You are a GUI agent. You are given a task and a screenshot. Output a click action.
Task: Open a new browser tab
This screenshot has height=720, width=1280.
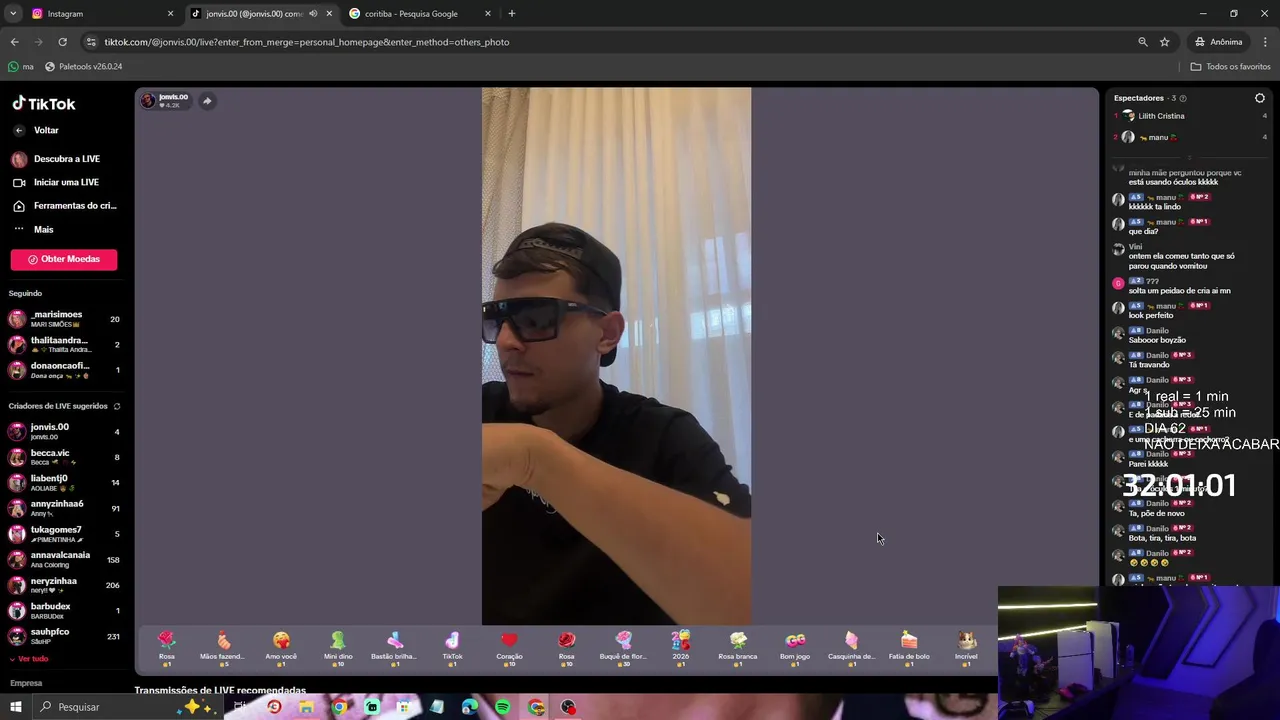pos(511,14)
